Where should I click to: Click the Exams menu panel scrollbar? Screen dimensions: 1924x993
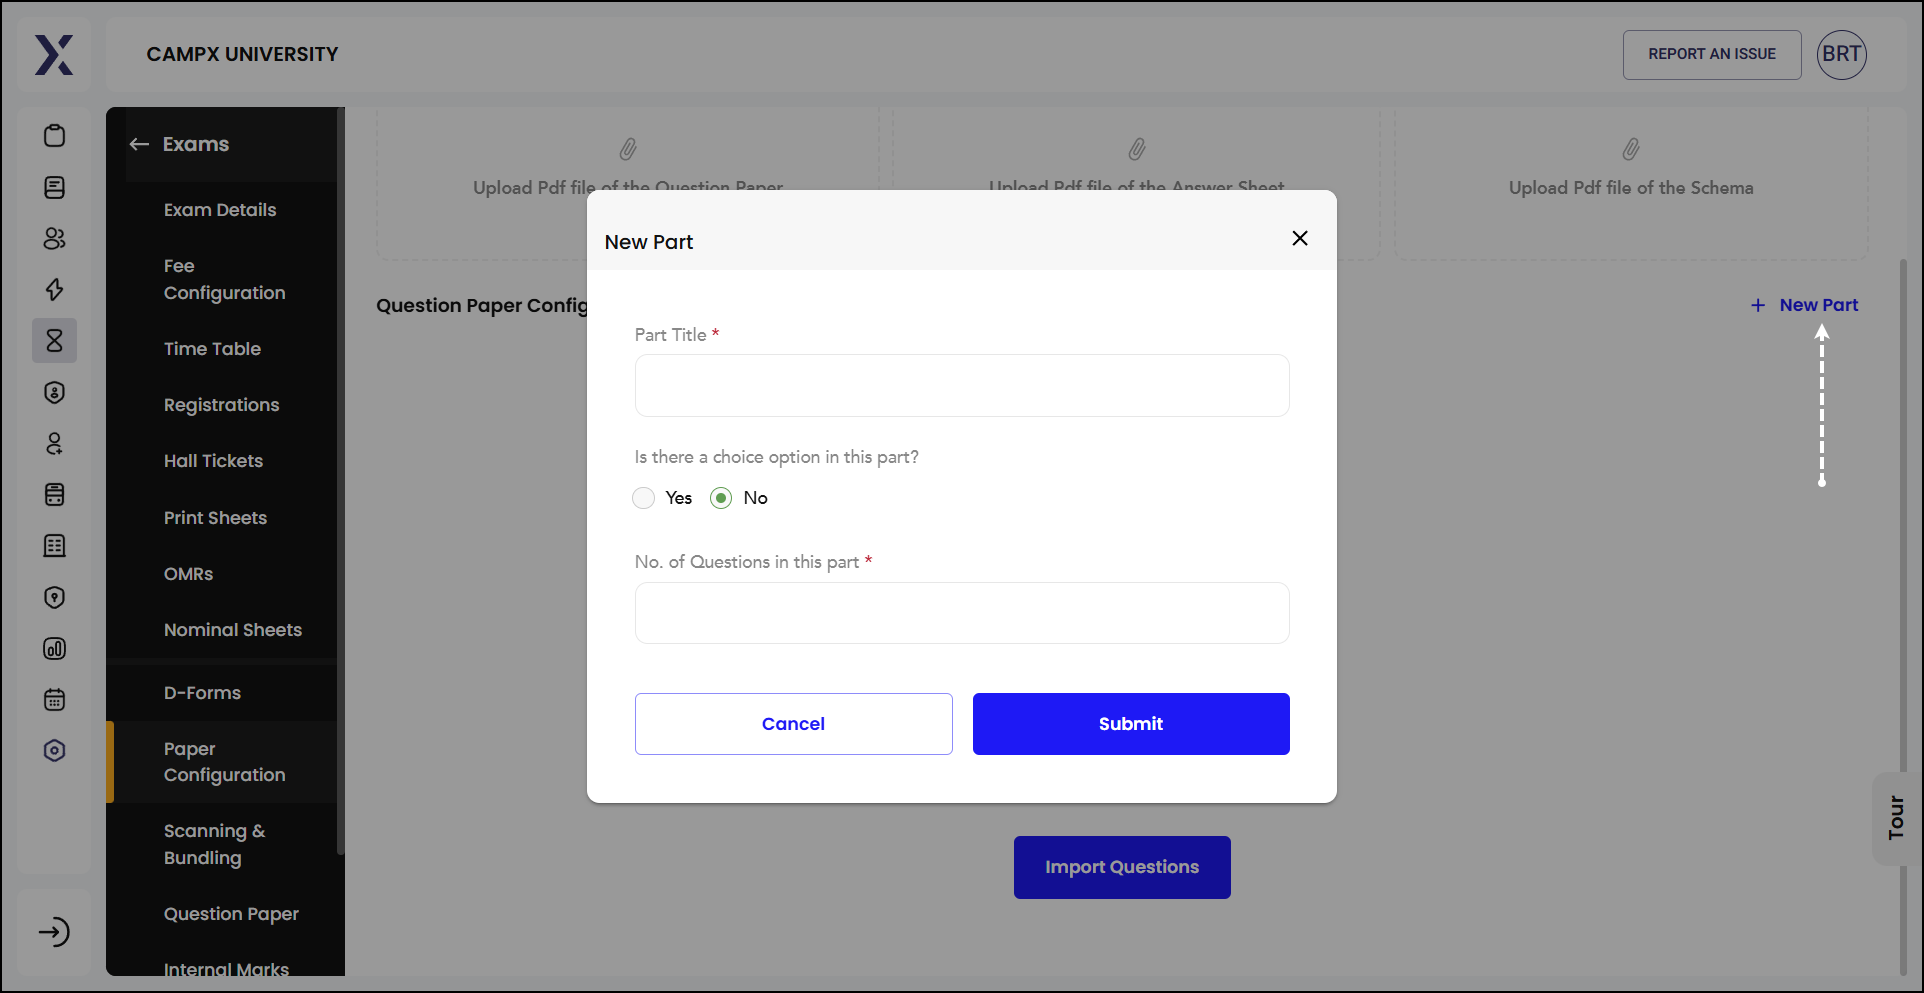click(341, 480)
